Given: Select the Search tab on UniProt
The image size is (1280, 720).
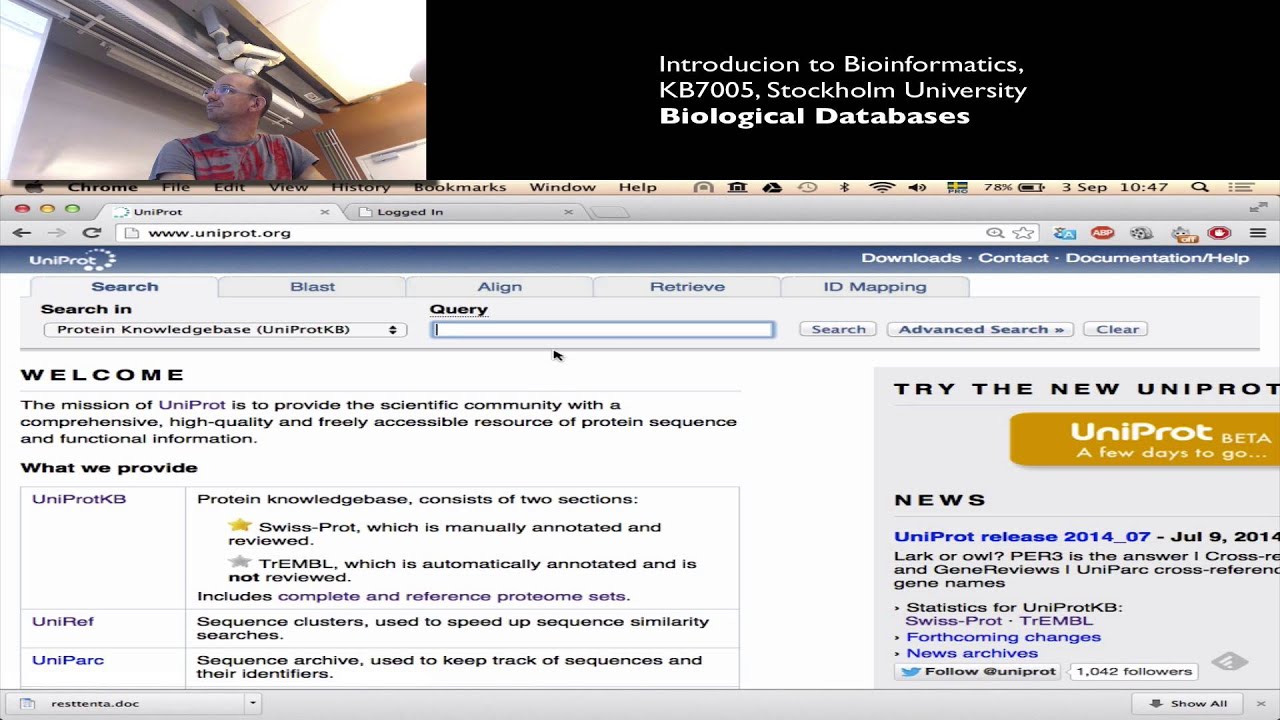Looking at the screenshot, I should [125, 287].
